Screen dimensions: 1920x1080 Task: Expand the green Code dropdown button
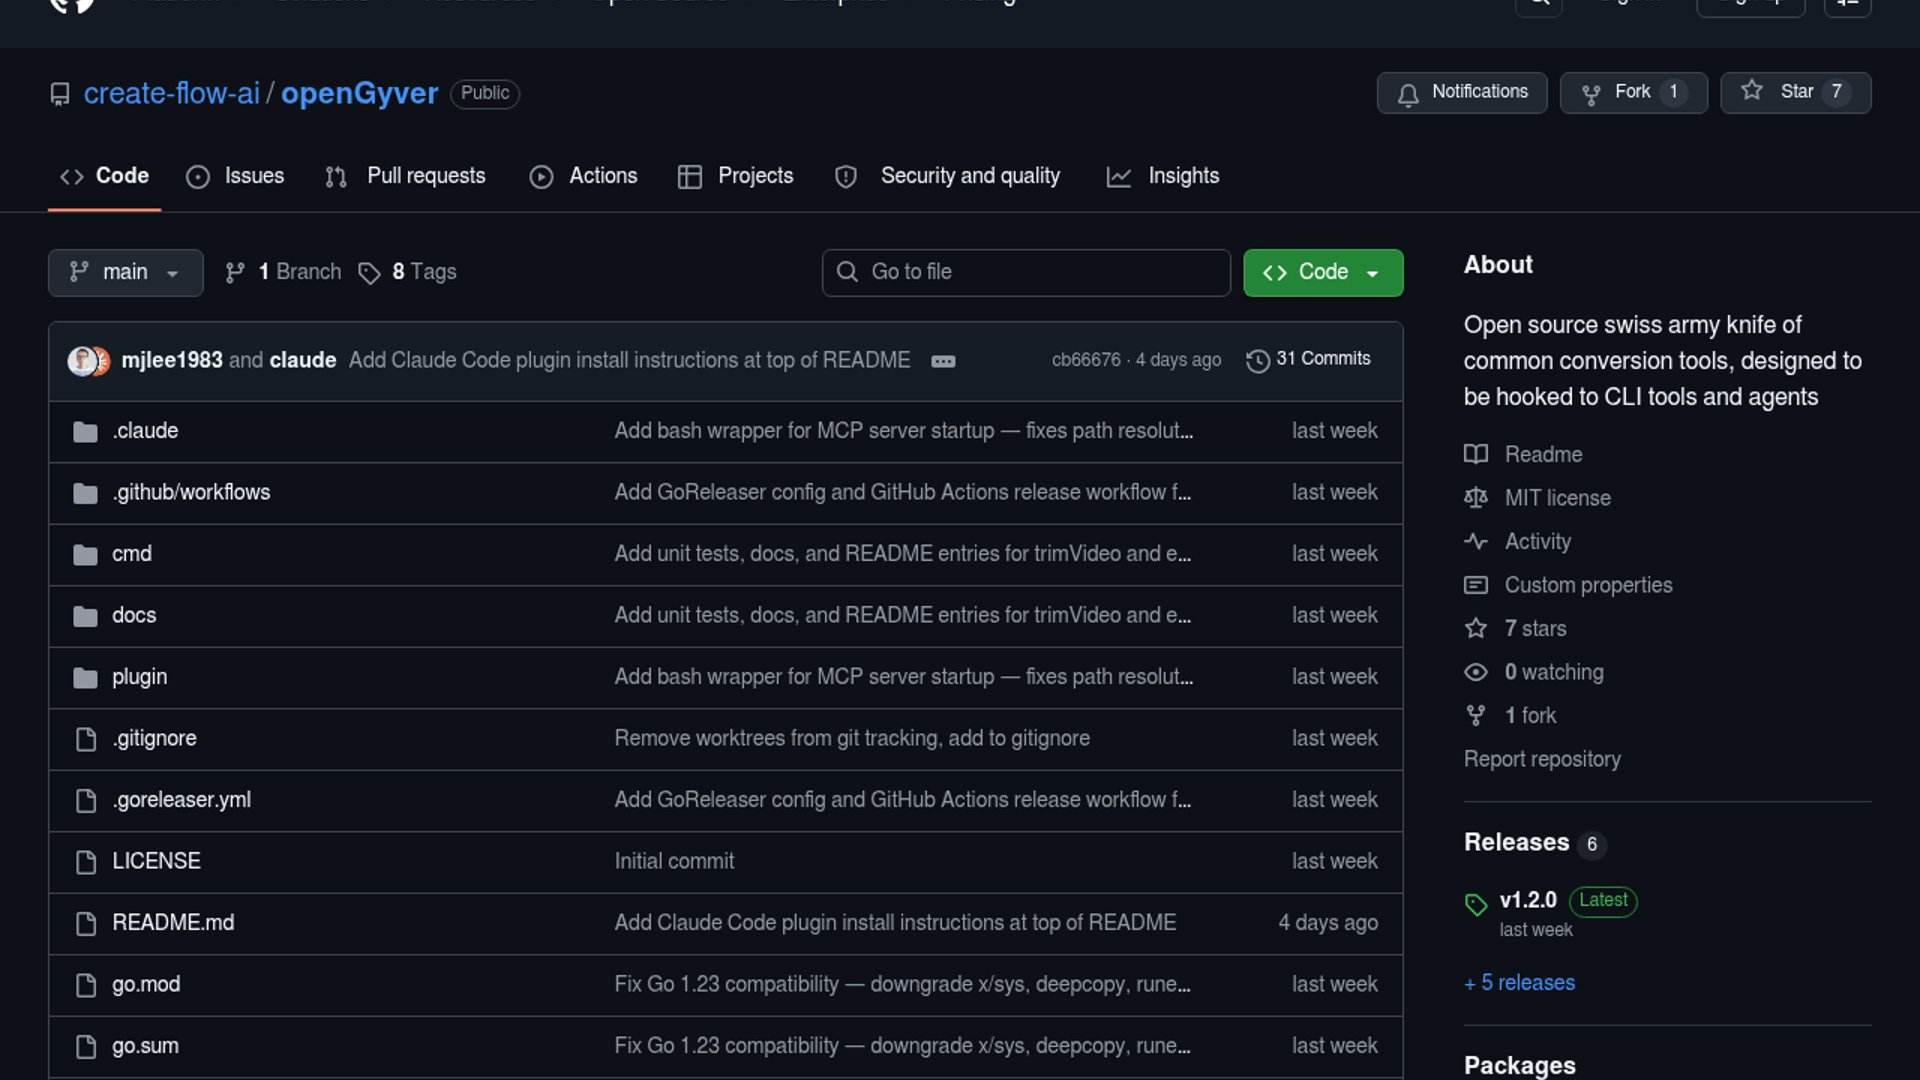click(x=1322, y=272)
